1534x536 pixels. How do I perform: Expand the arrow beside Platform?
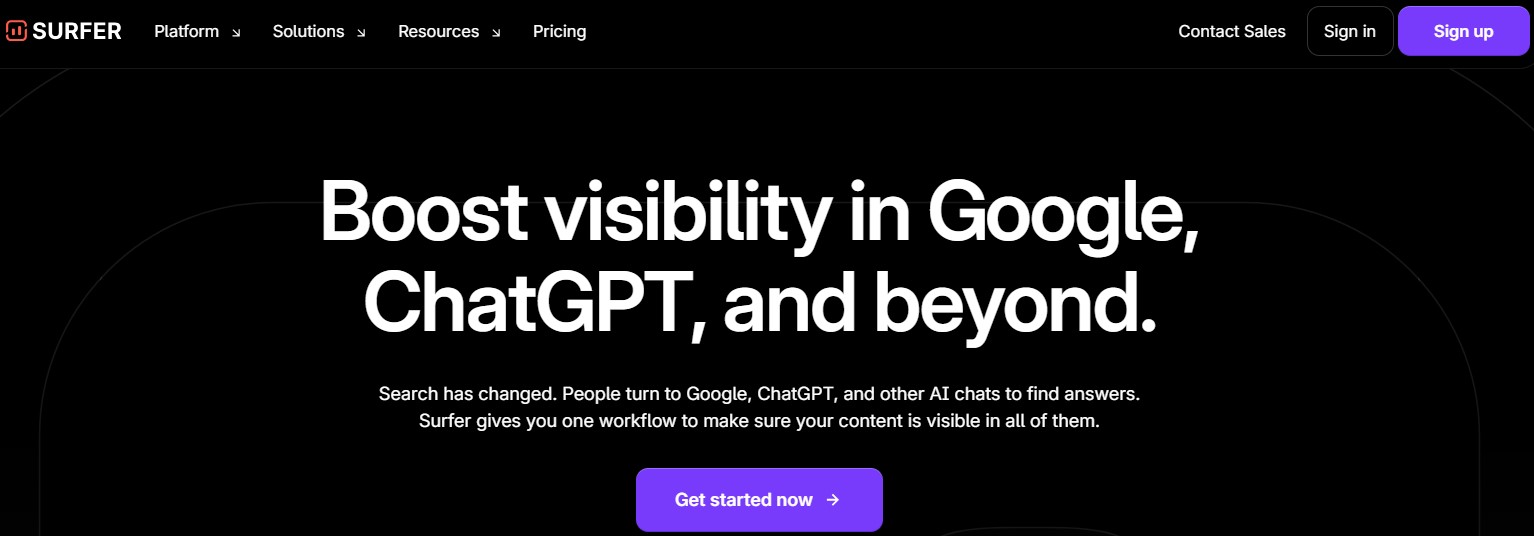237,33
